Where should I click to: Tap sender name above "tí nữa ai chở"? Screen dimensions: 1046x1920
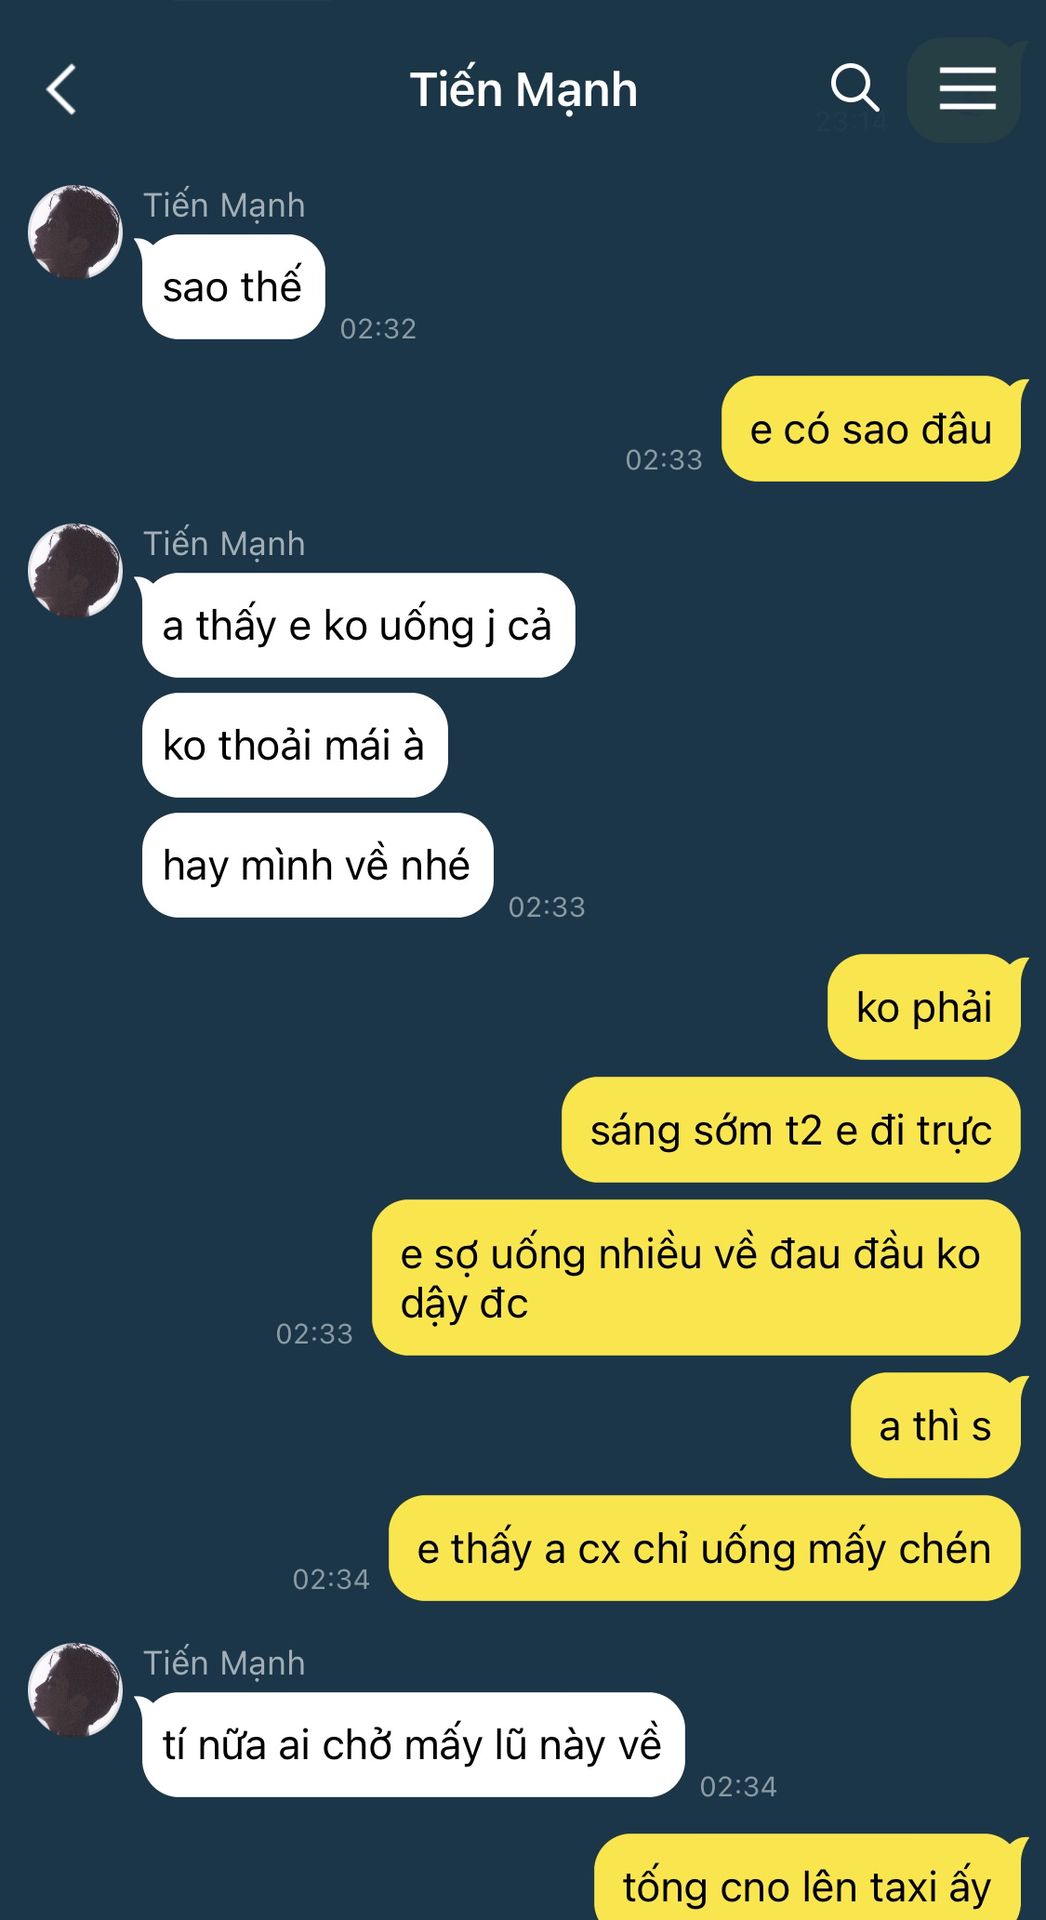click(224, 1663)
